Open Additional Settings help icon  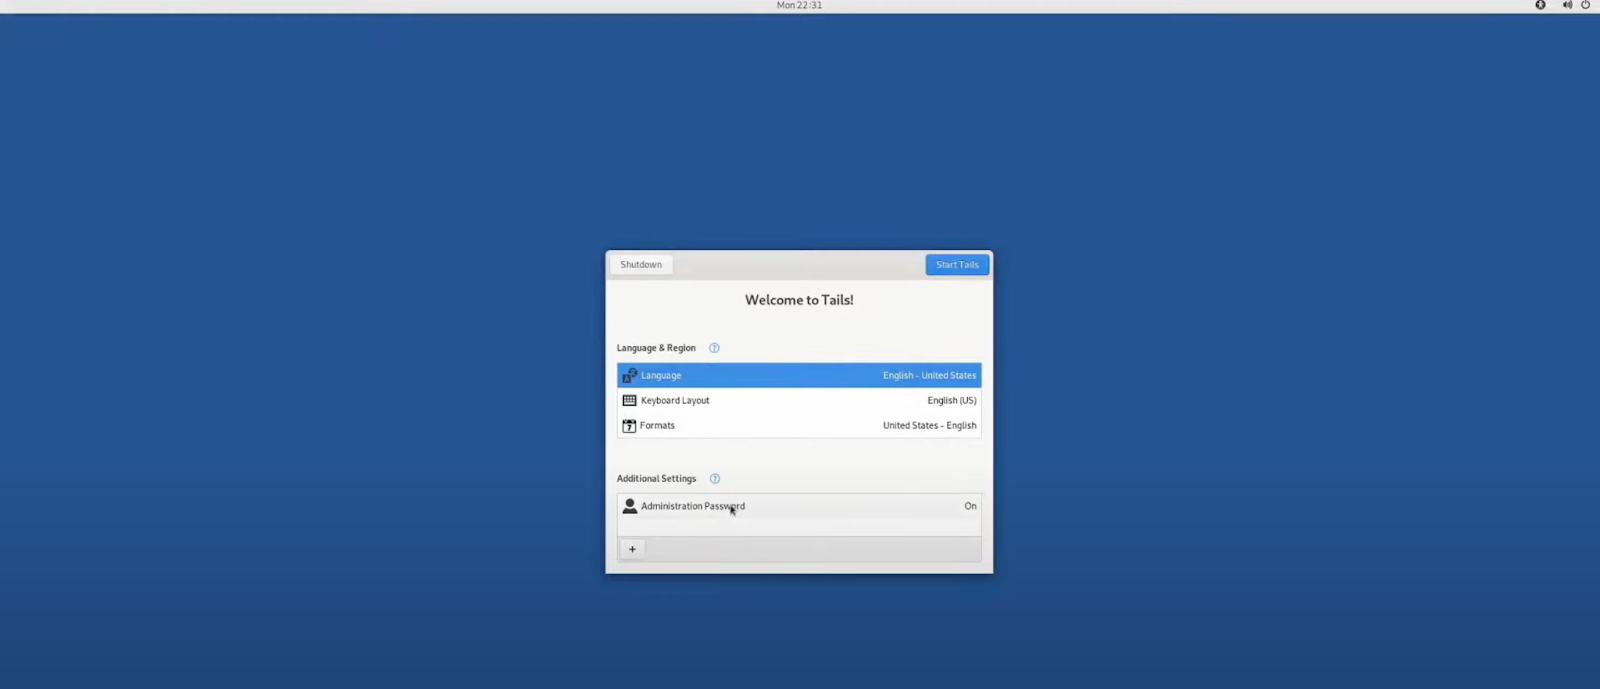point(714,479)
